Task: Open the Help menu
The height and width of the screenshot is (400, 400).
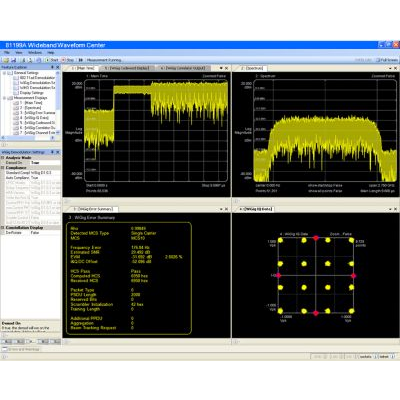Action: [x=51, y=53]
